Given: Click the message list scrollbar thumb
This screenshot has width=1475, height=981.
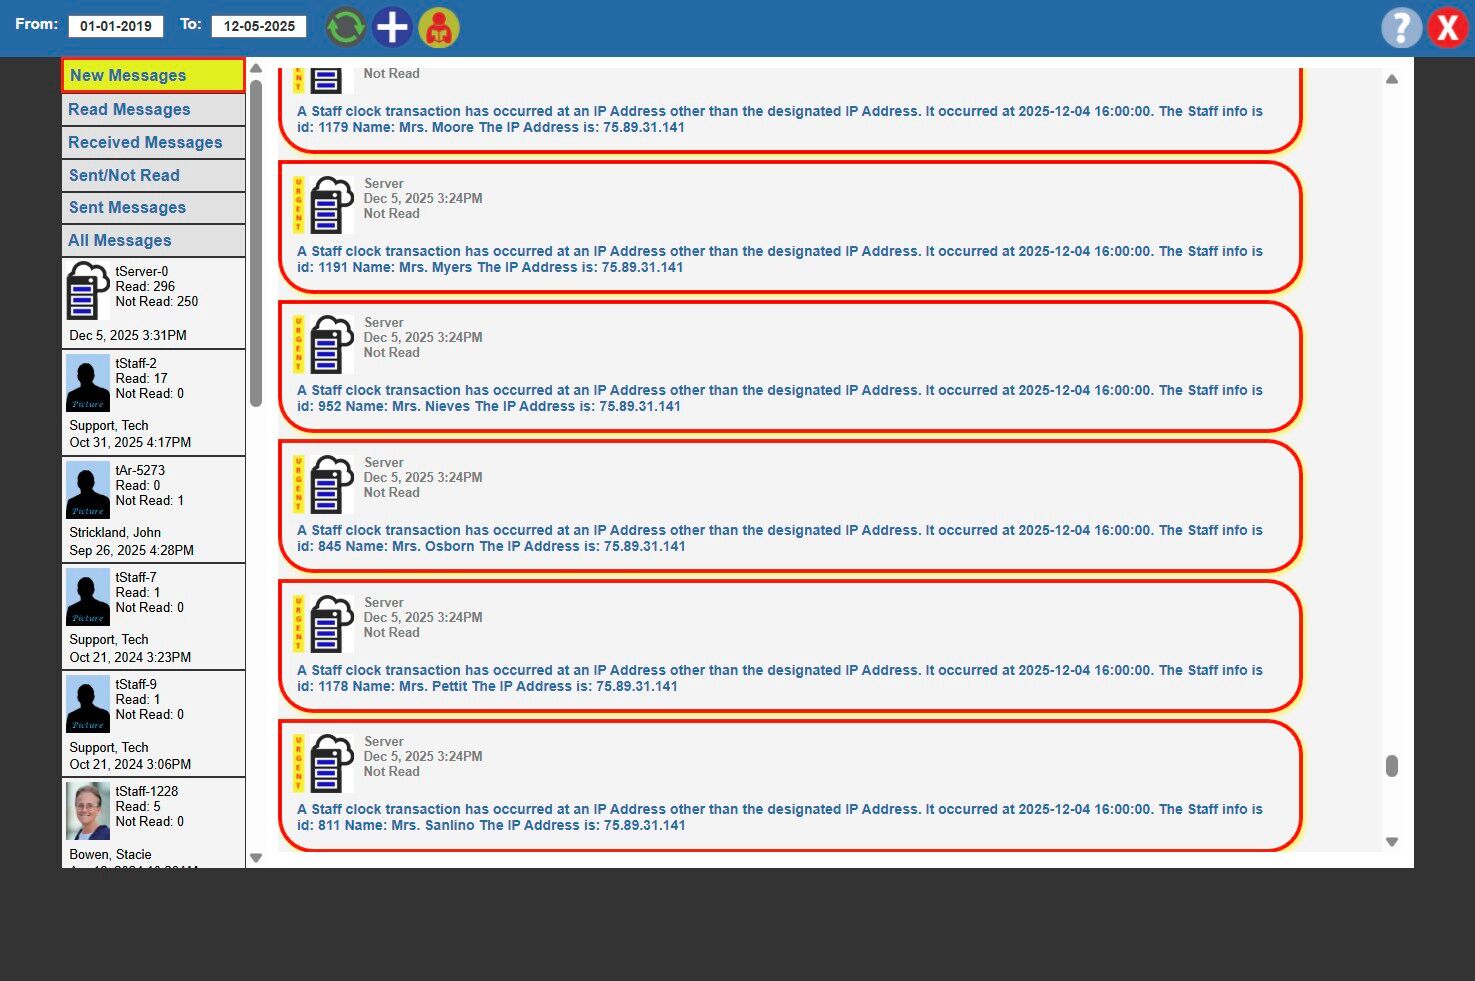Looking at the screenshot, I should [x=1392, y=766].
